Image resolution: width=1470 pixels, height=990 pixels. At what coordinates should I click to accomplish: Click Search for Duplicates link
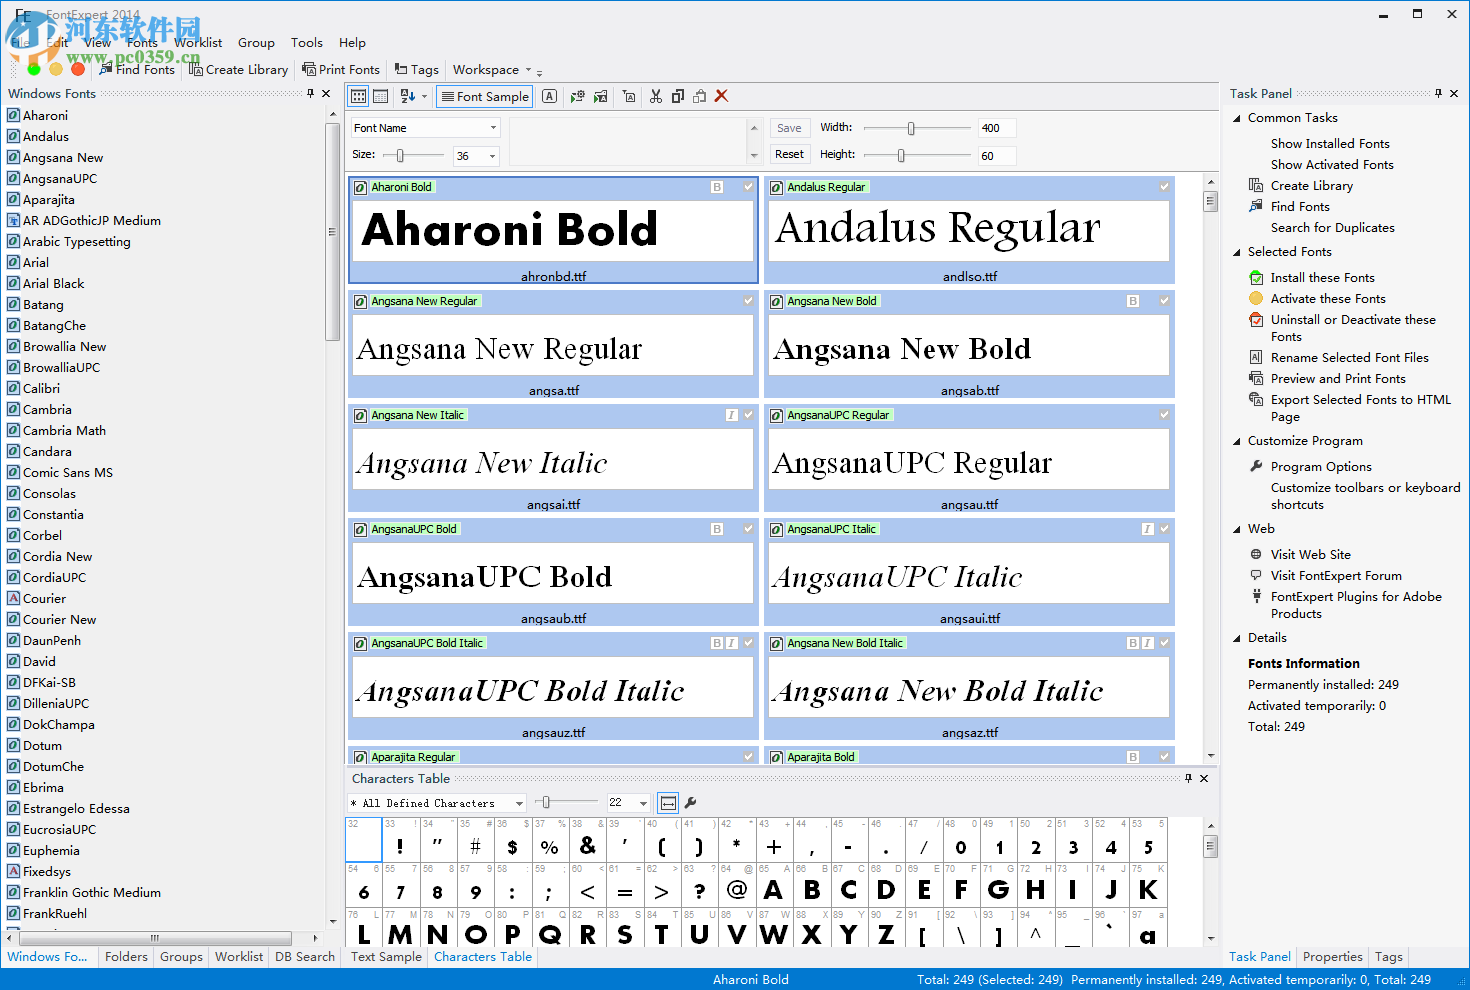[x=1332, y=228]
